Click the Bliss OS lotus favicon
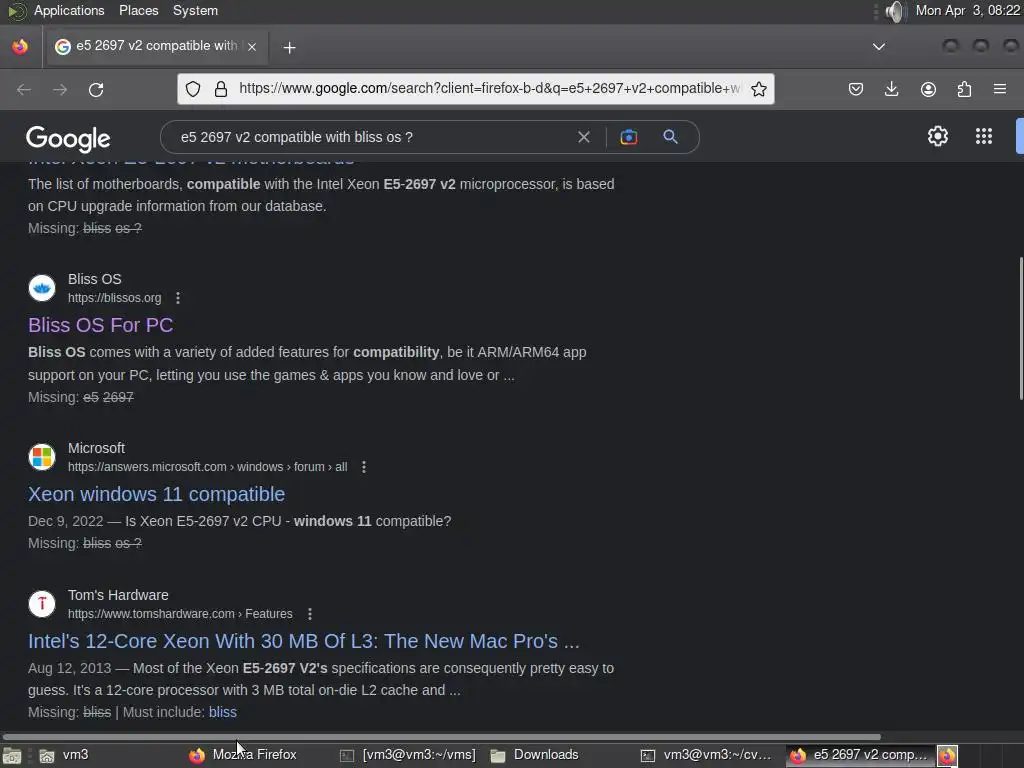The height and width of the screenshot is (768, 1024). click(42, 288)
